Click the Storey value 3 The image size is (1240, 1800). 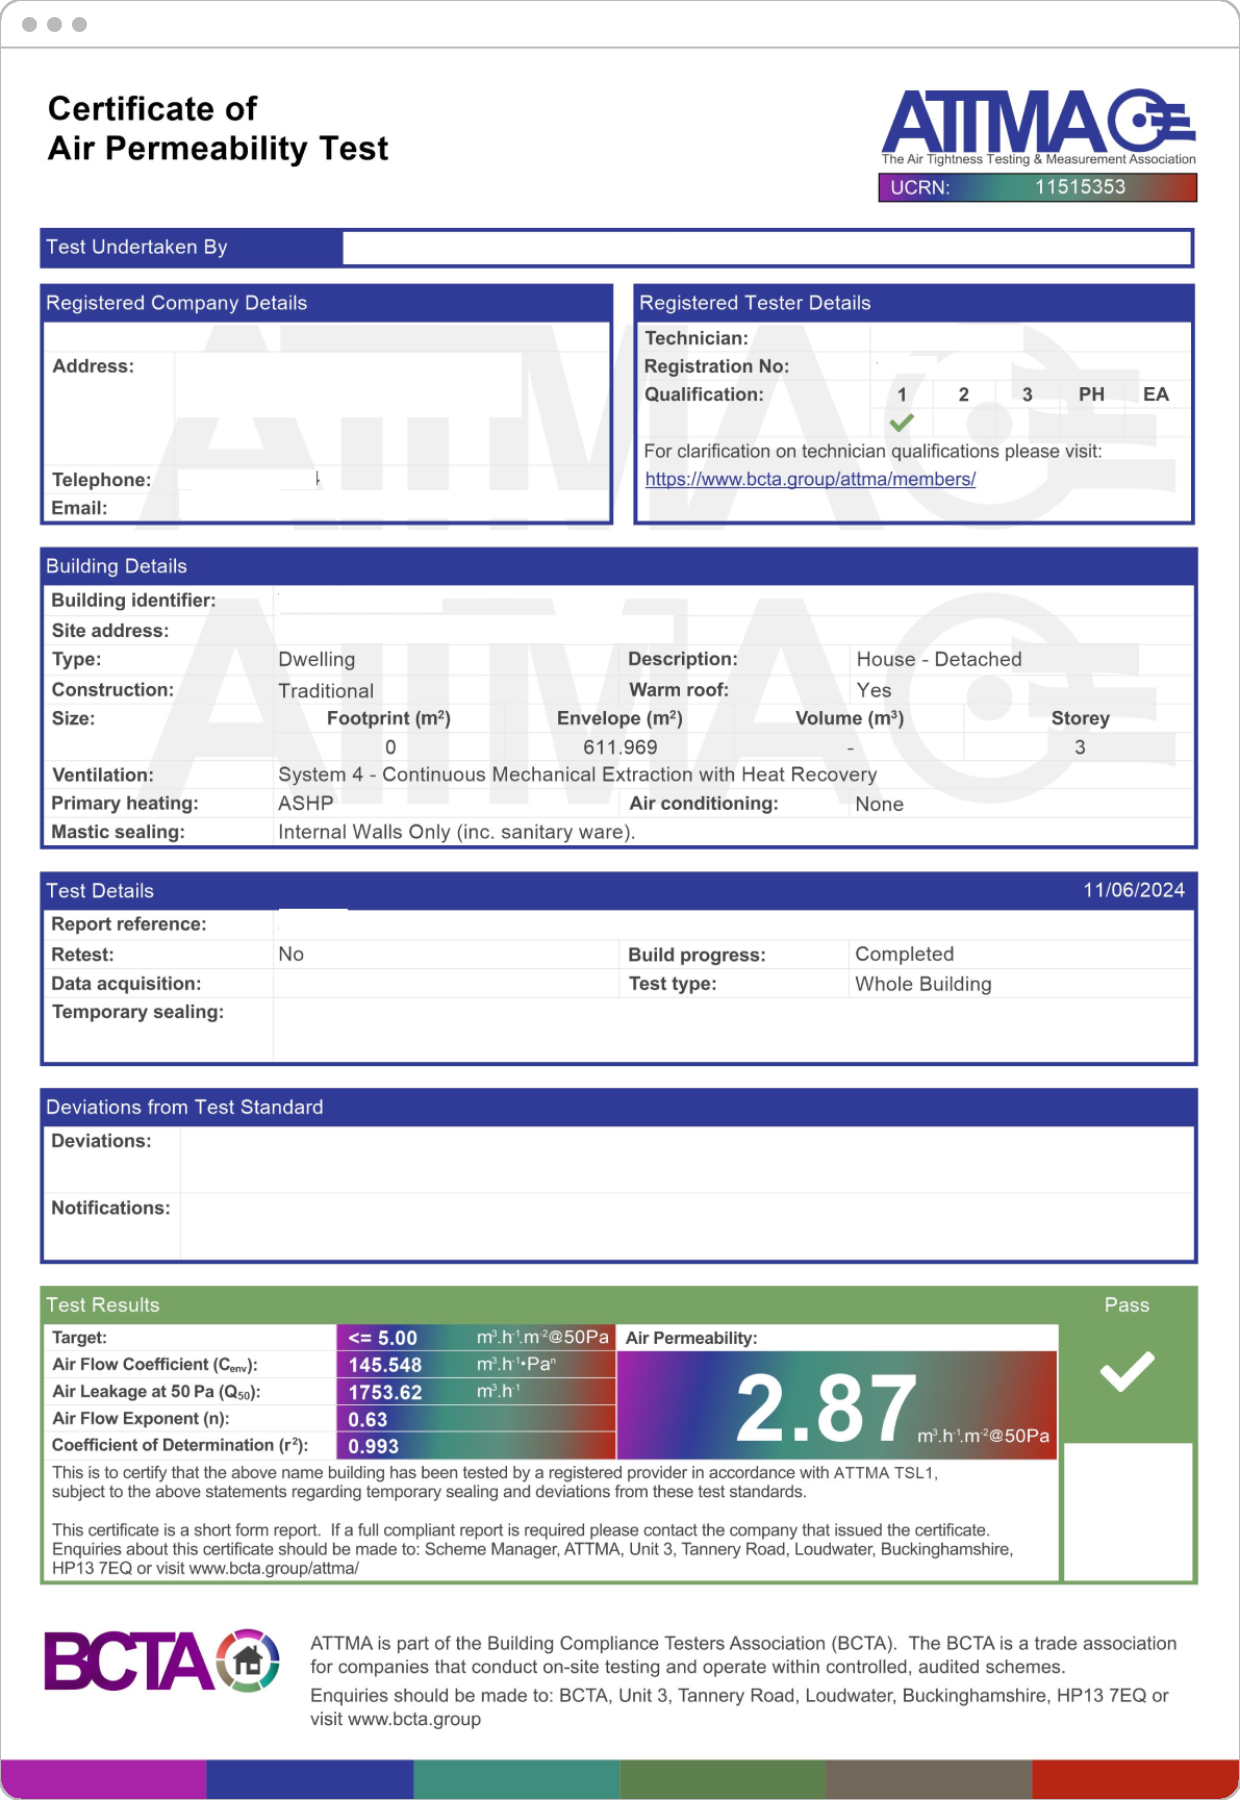1080,747
